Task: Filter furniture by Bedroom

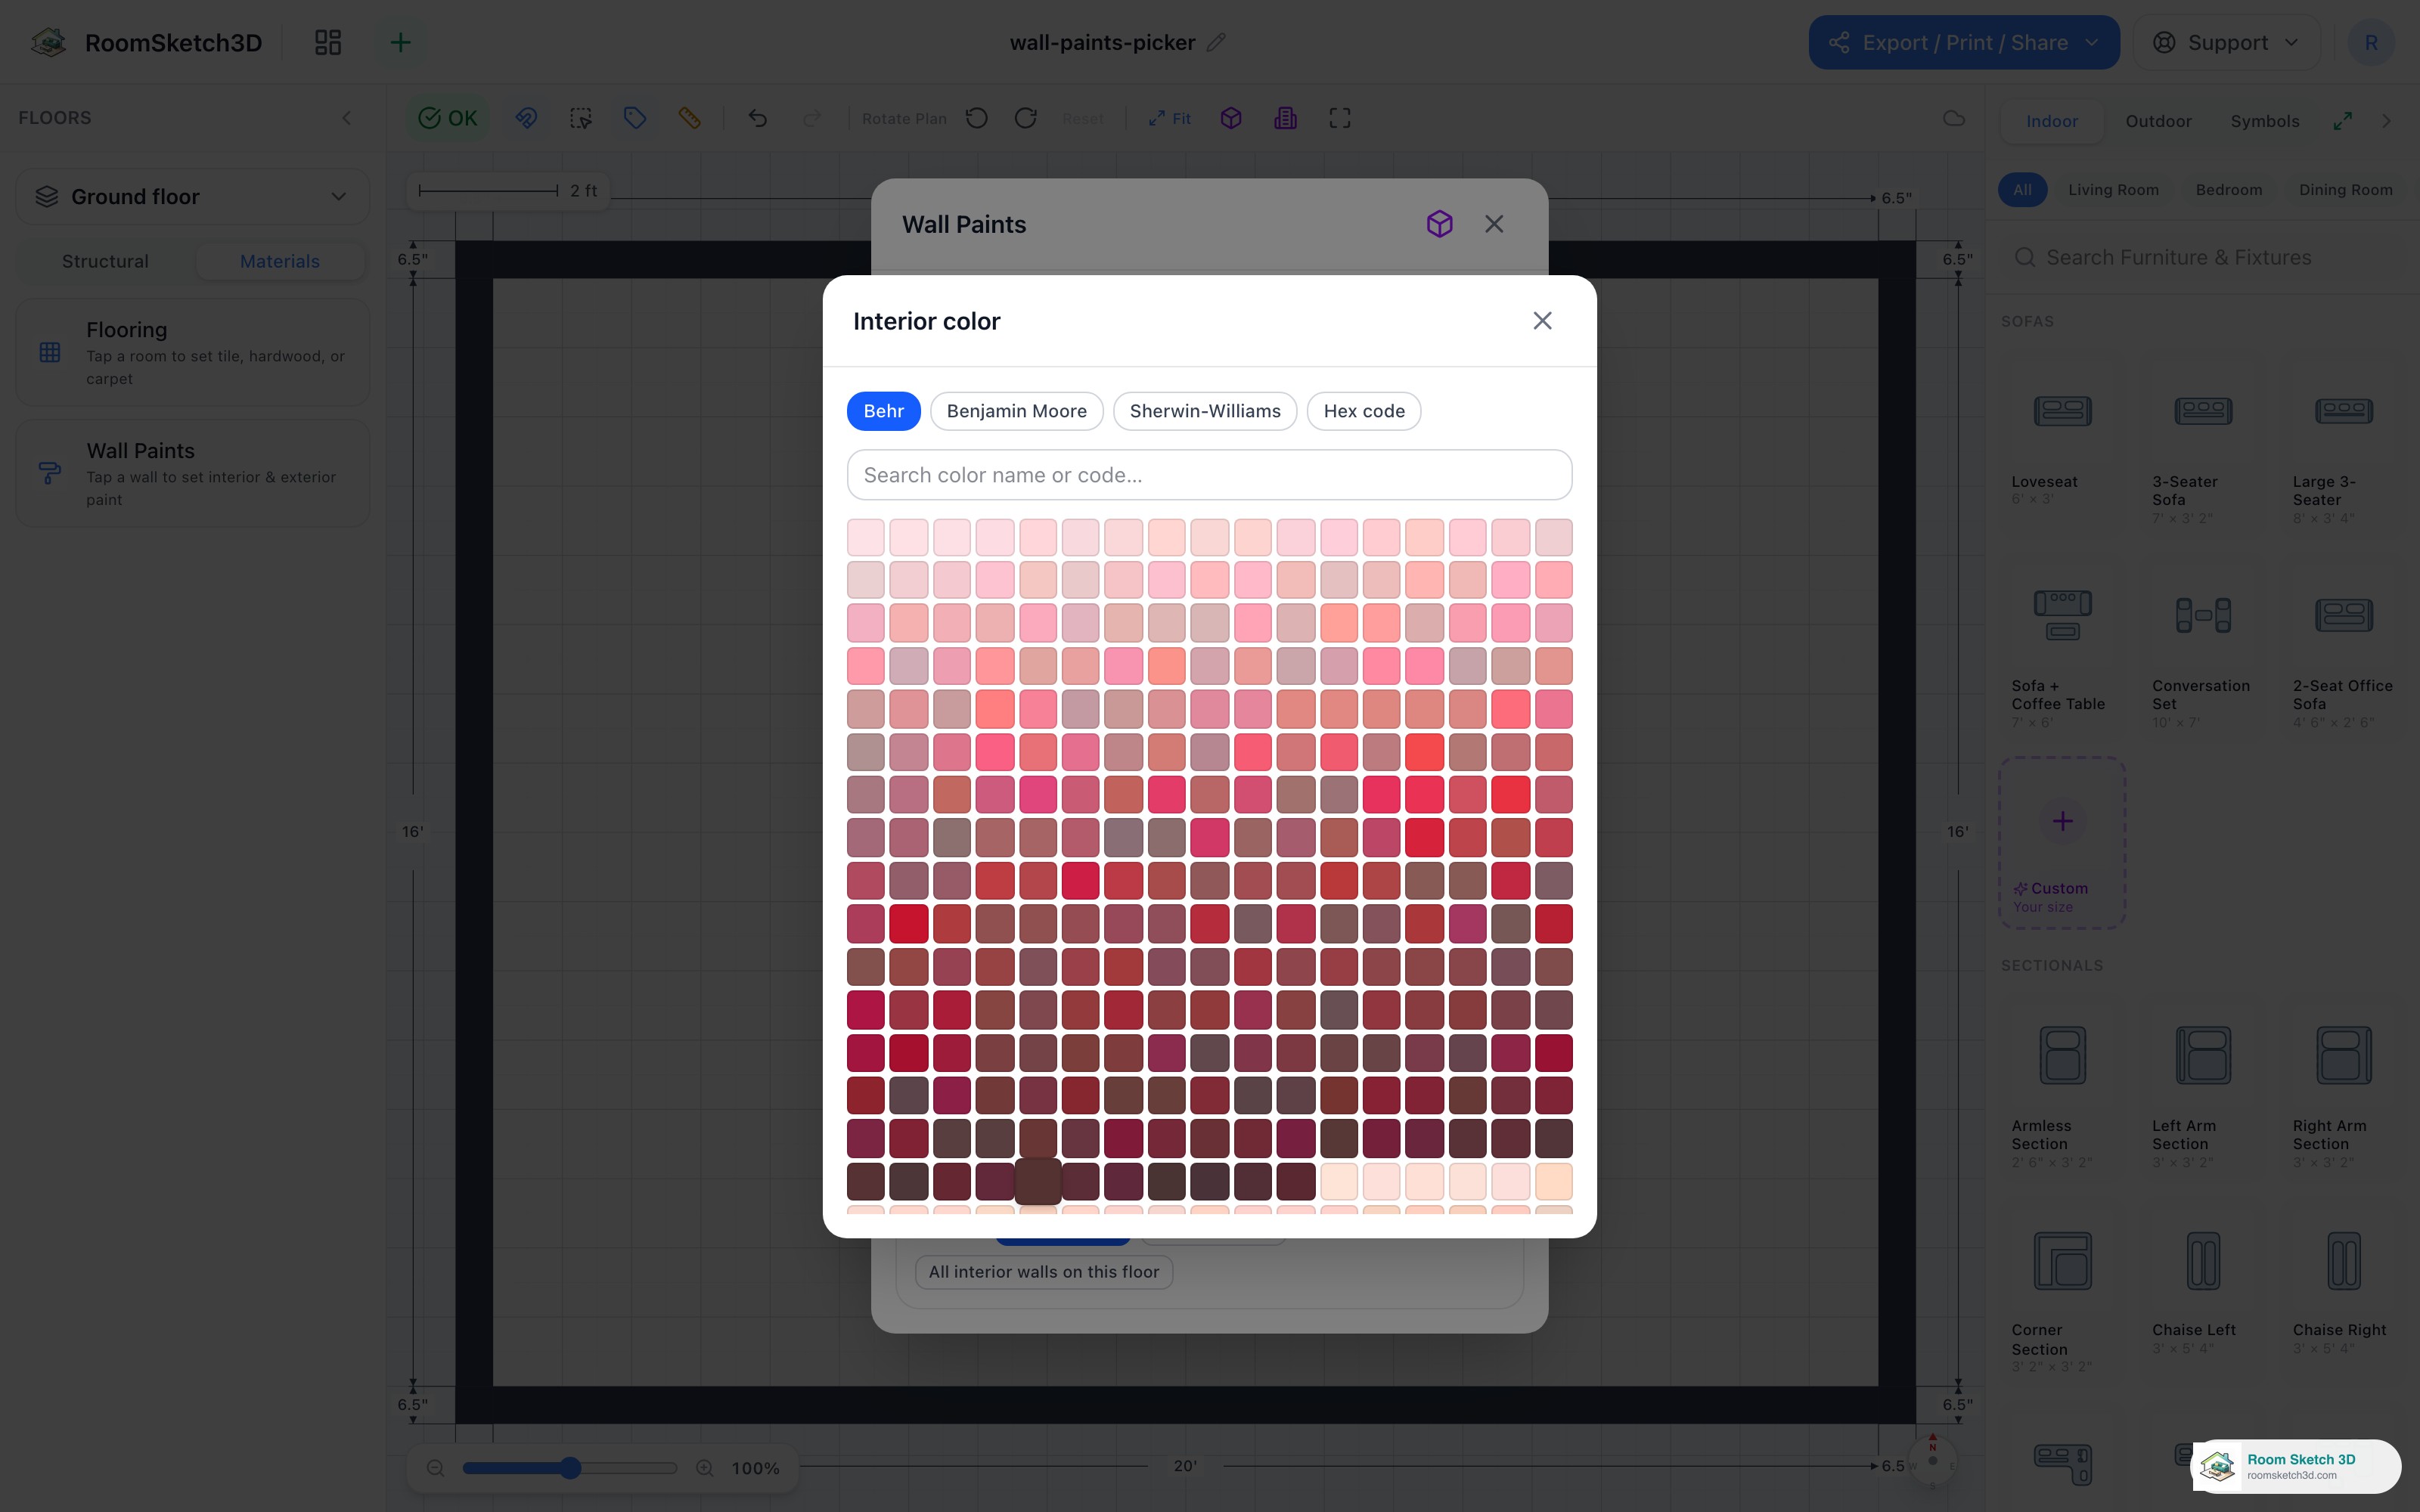Action: coord(2228,190)
